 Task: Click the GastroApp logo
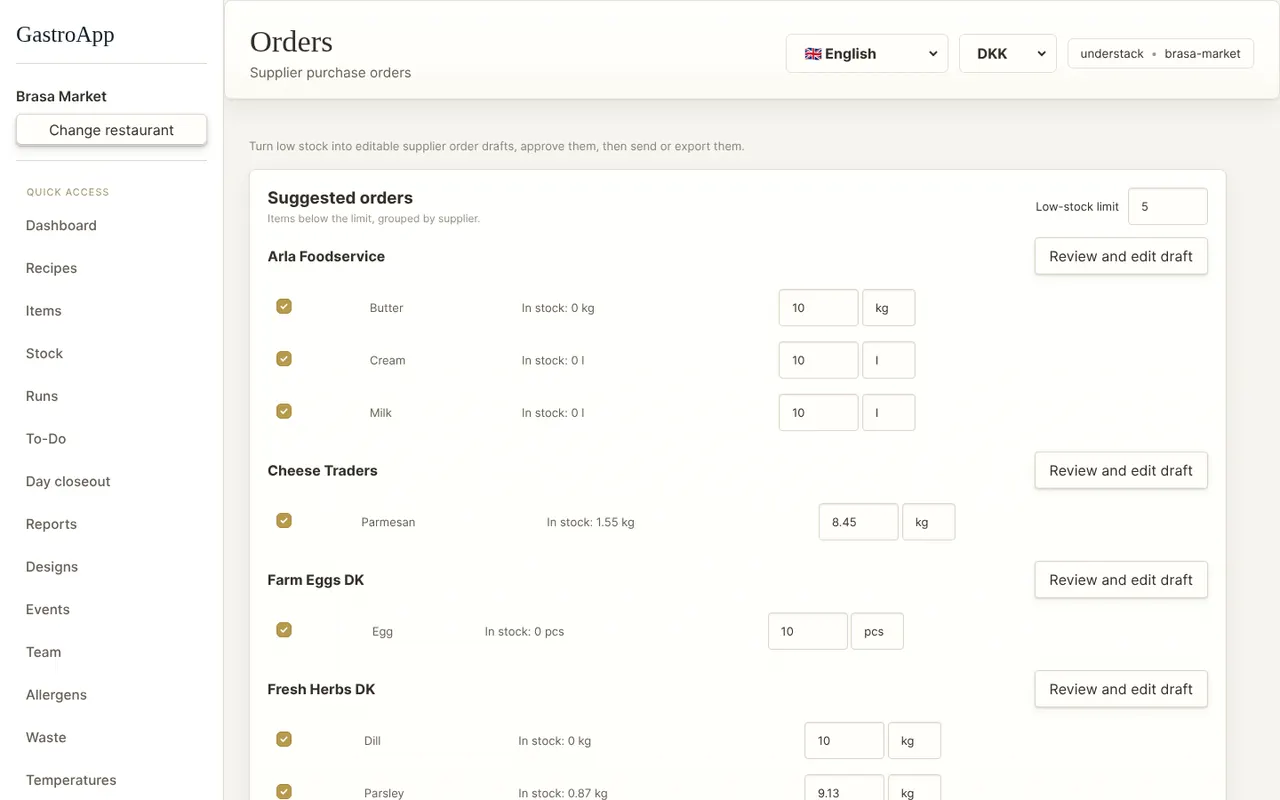[65, 35]
